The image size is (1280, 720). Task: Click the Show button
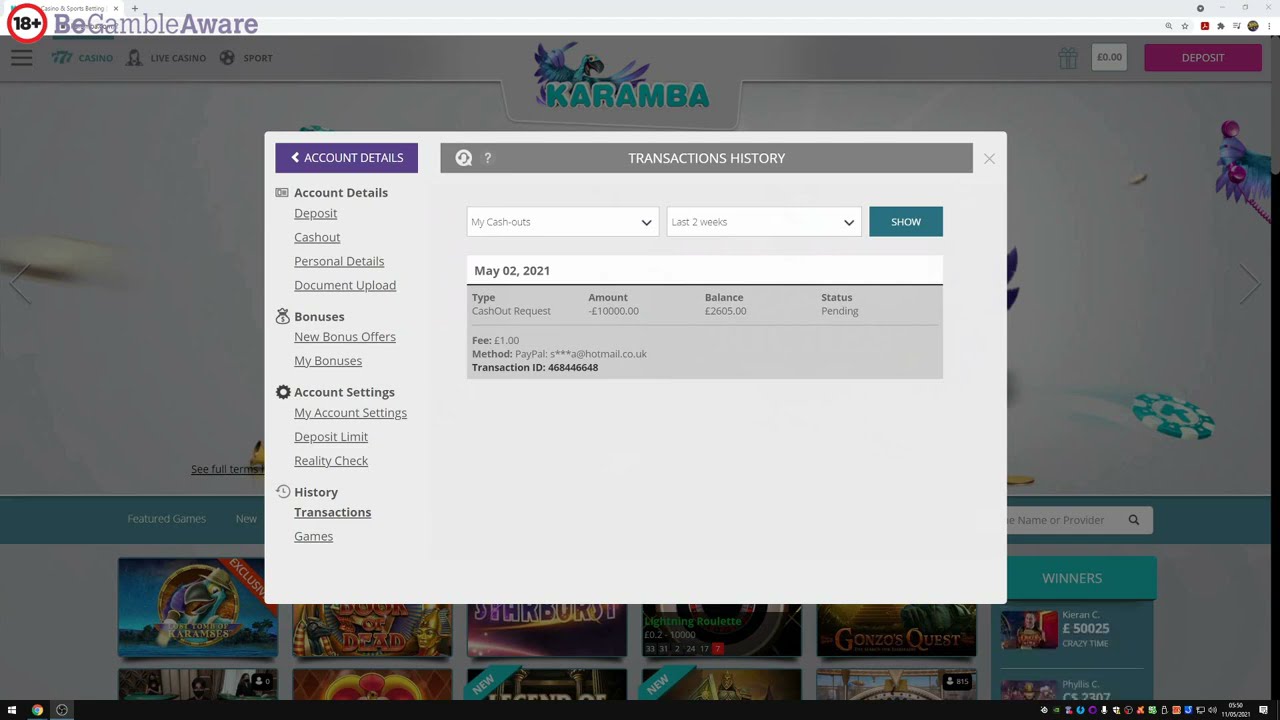coord(906,222)
